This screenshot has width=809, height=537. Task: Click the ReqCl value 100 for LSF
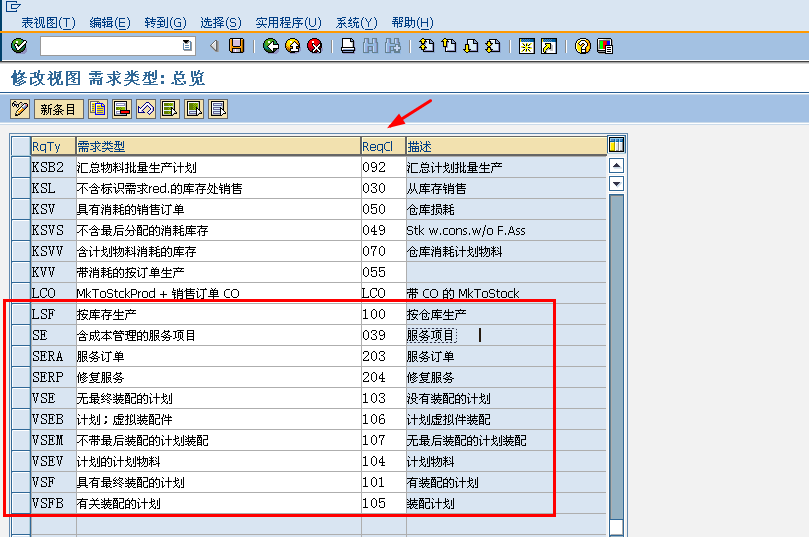[x=383, y=314]
